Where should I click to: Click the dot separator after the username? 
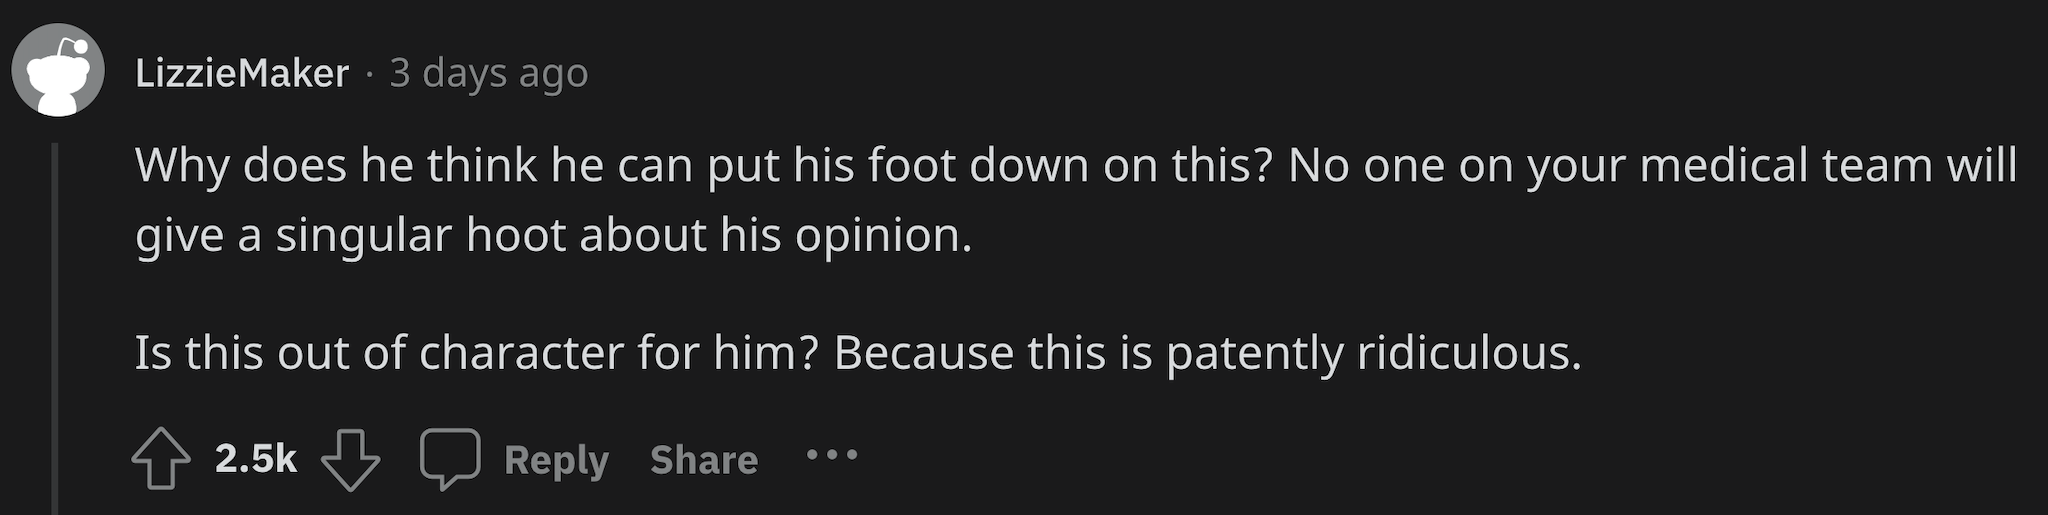(x=369, y=73)
